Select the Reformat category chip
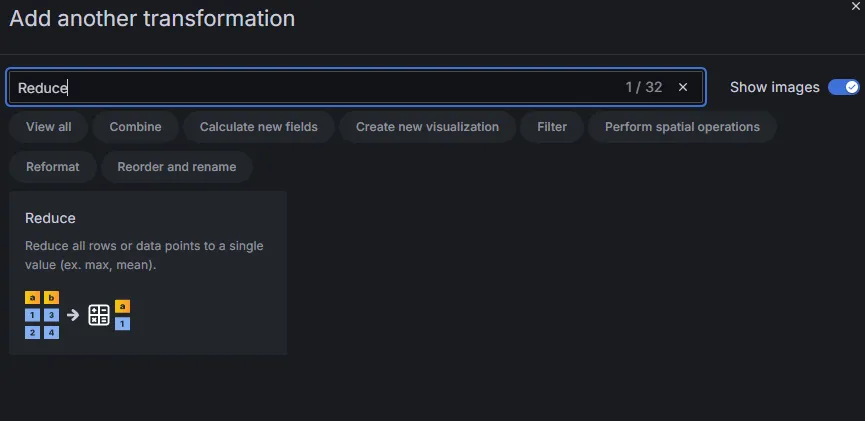 (x=53, y=167)
